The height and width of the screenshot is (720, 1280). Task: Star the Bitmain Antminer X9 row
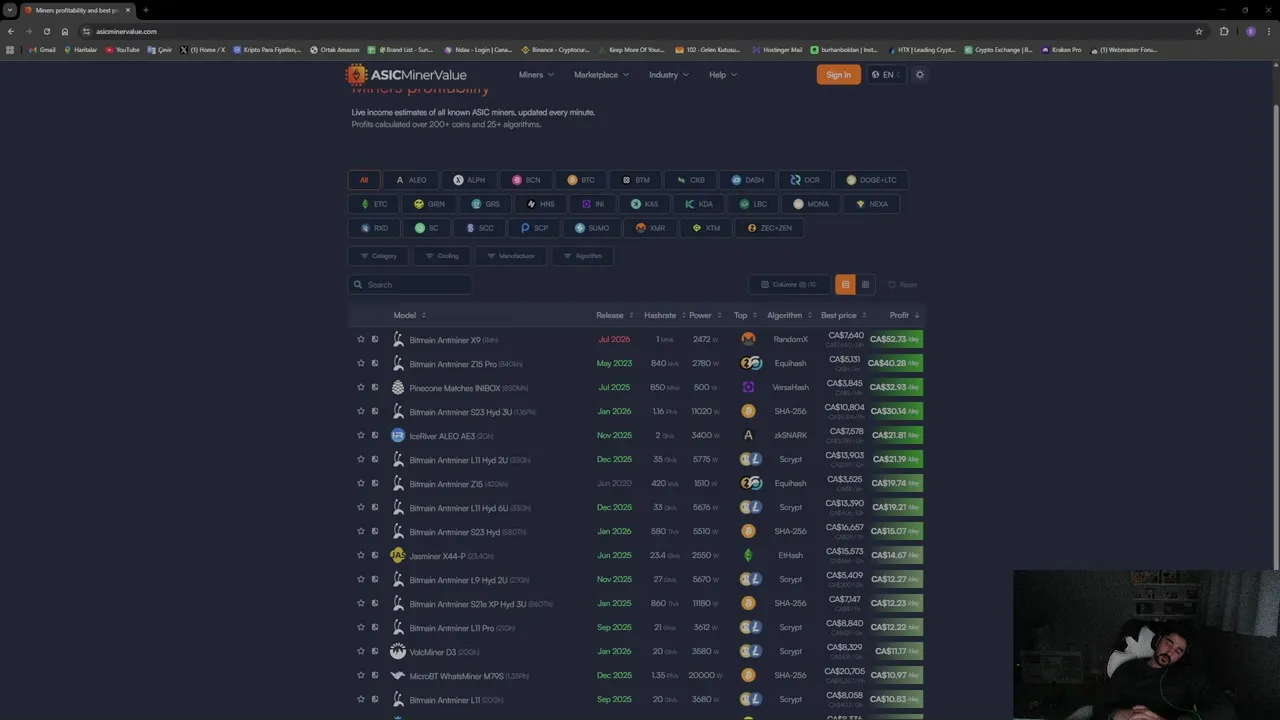click(x=361, y=339)
